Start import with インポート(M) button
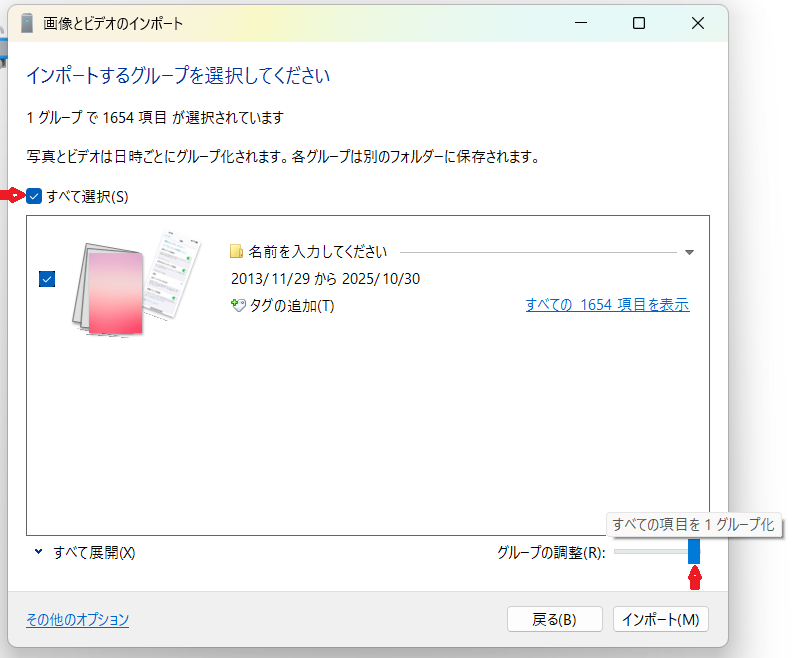The width and height of the screenshot is (796, 658). click(660, 619)
